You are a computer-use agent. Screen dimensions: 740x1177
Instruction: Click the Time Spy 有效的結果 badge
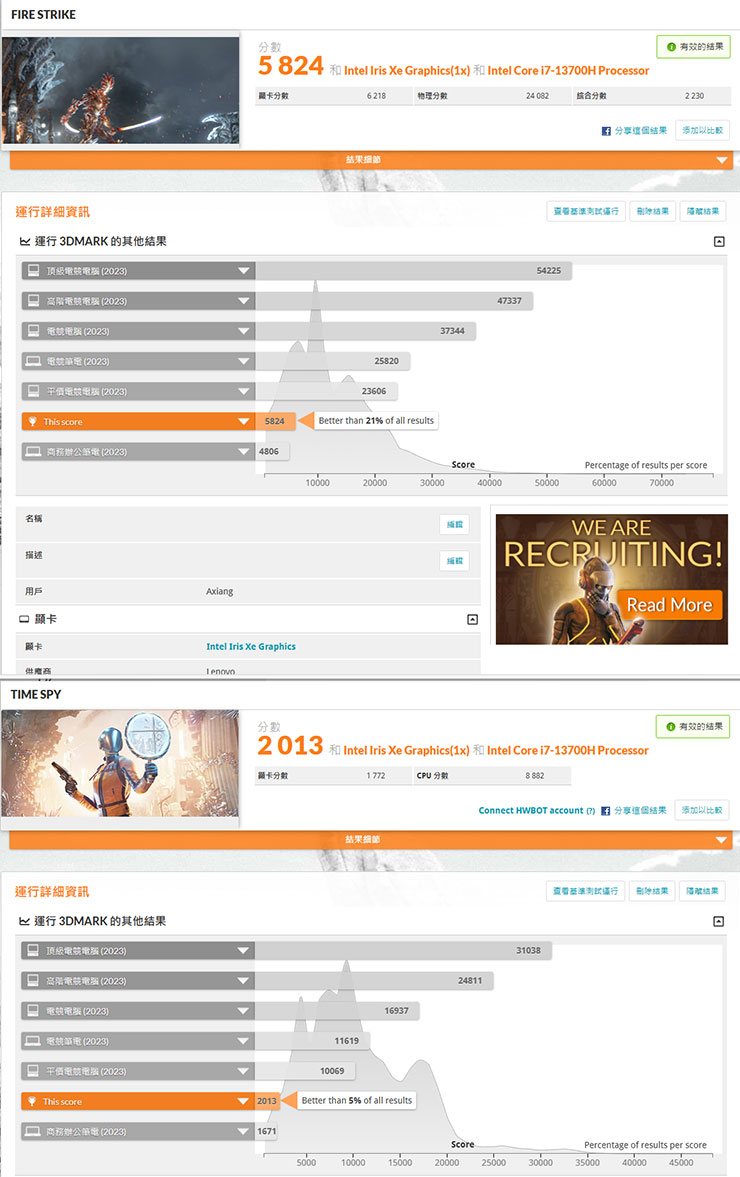pyautogui.click(x=693, y=727)
